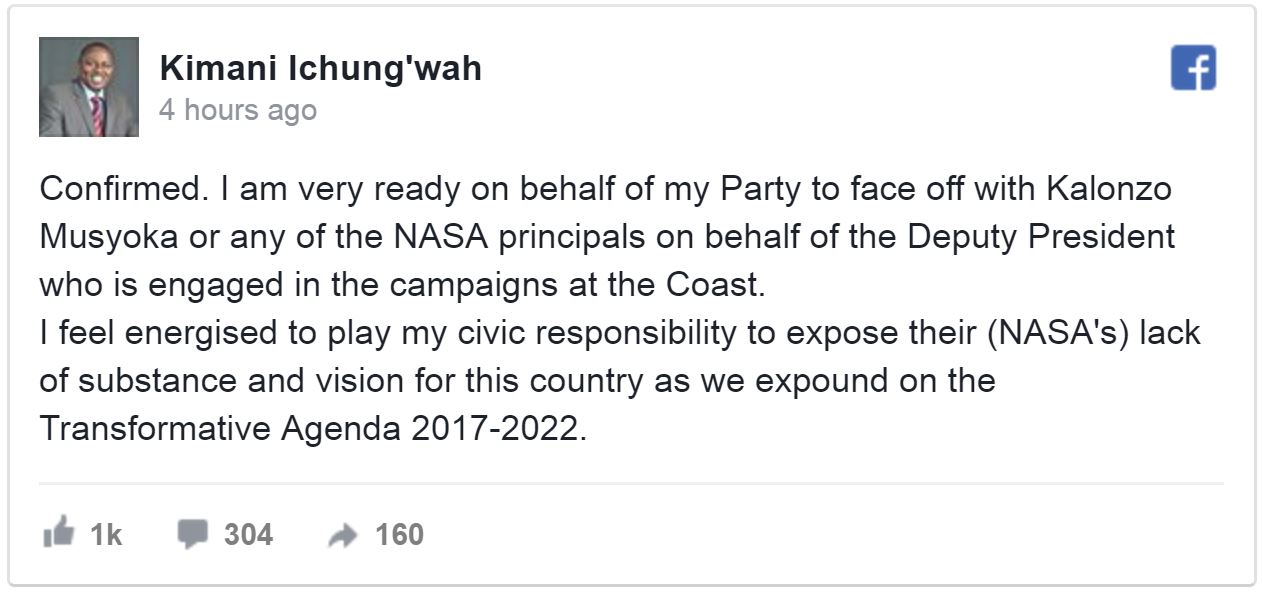Screen dimensions: 1263x595
Task: Click the comment bubble icon
Action: (x=191, y=534)
